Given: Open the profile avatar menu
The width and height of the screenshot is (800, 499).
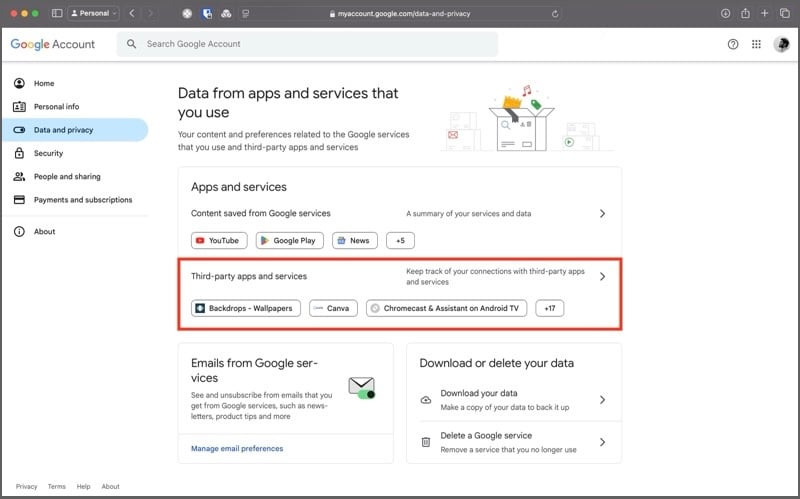Looking at the screenshot, I should (x=781, y=44).
